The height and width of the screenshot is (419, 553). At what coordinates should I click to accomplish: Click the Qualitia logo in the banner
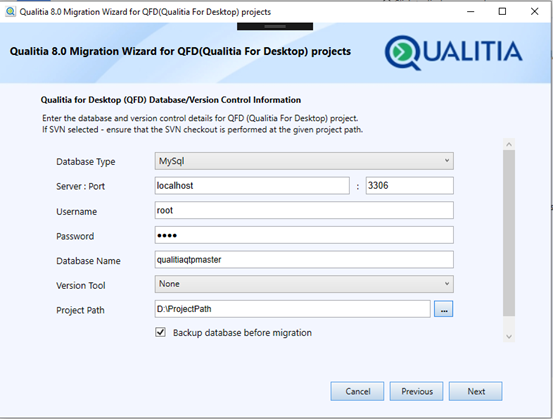pyautogui.click(x=454, y=52)
